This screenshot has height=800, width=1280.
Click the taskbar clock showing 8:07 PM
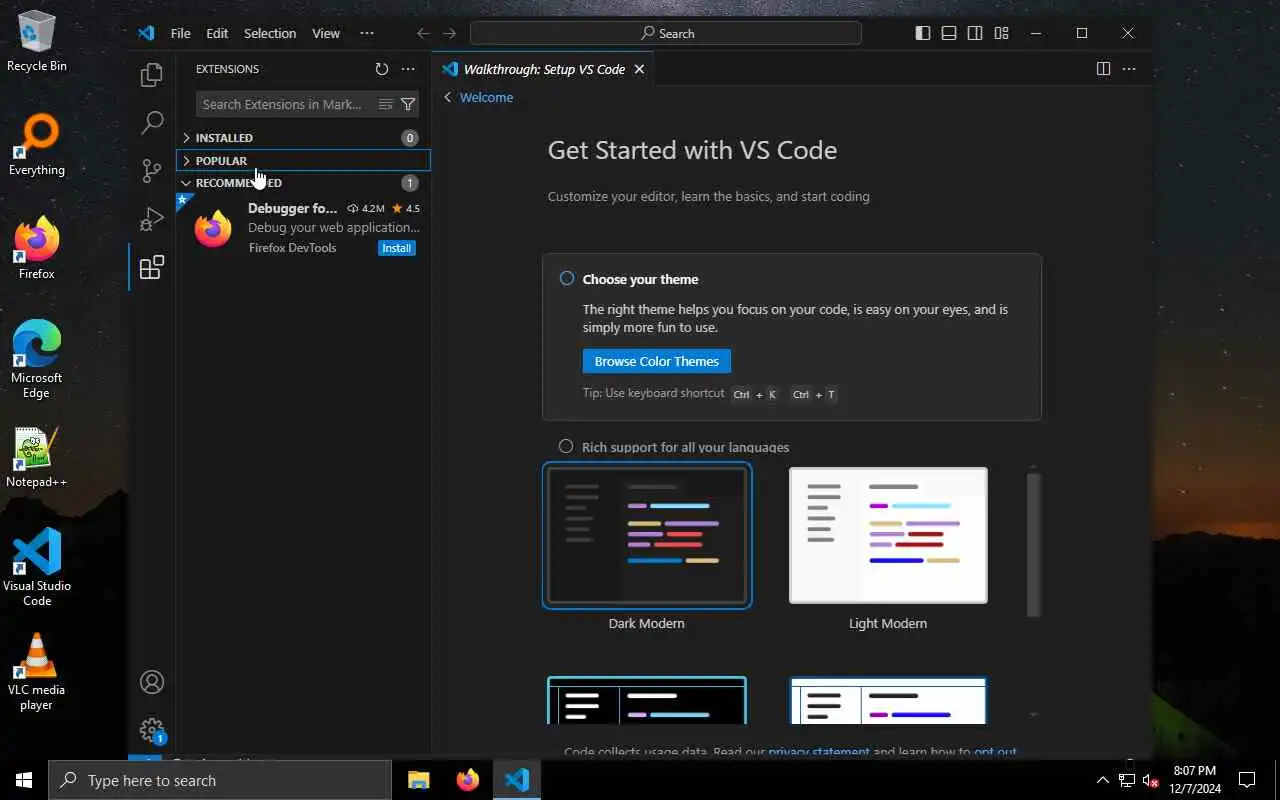coord(1194,780)
